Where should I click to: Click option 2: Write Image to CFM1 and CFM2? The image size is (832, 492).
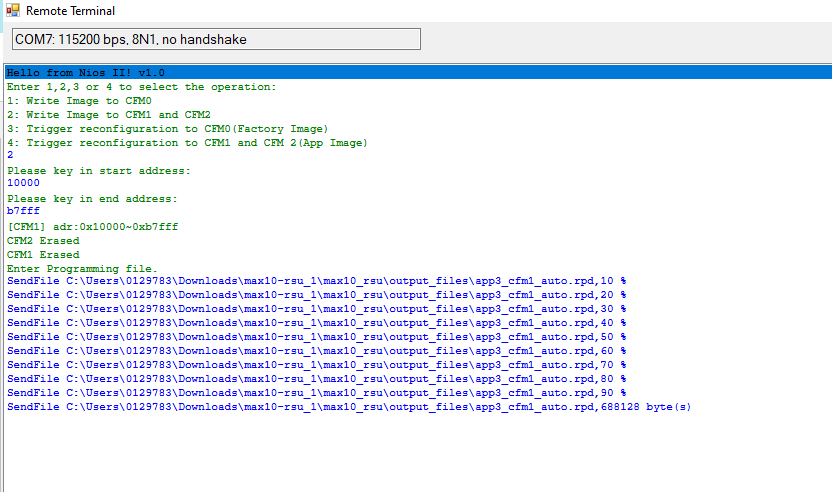coord(108,115)
